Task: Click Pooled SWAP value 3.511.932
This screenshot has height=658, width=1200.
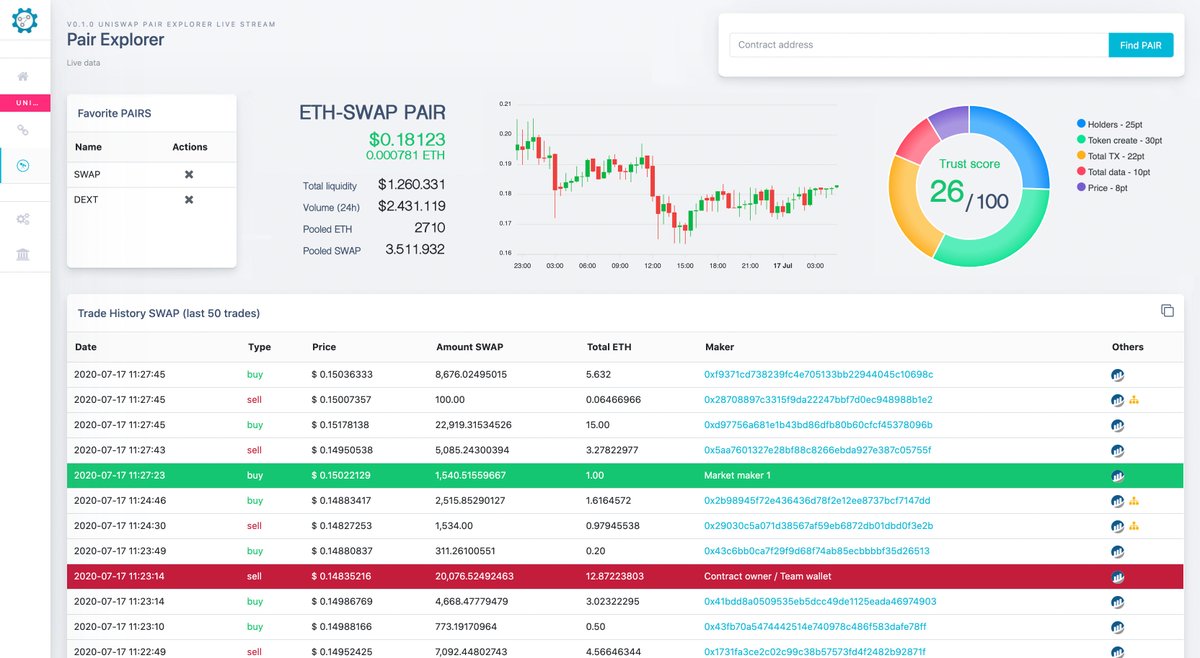Action: tap(415, 249)
